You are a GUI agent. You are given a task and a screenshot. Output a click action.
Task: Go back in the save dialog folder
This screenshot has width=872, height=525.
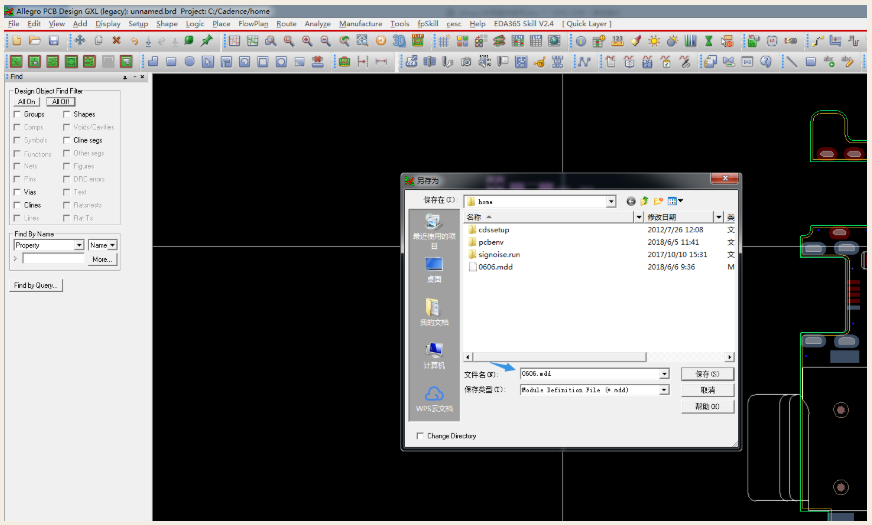[x=631, y=201]
